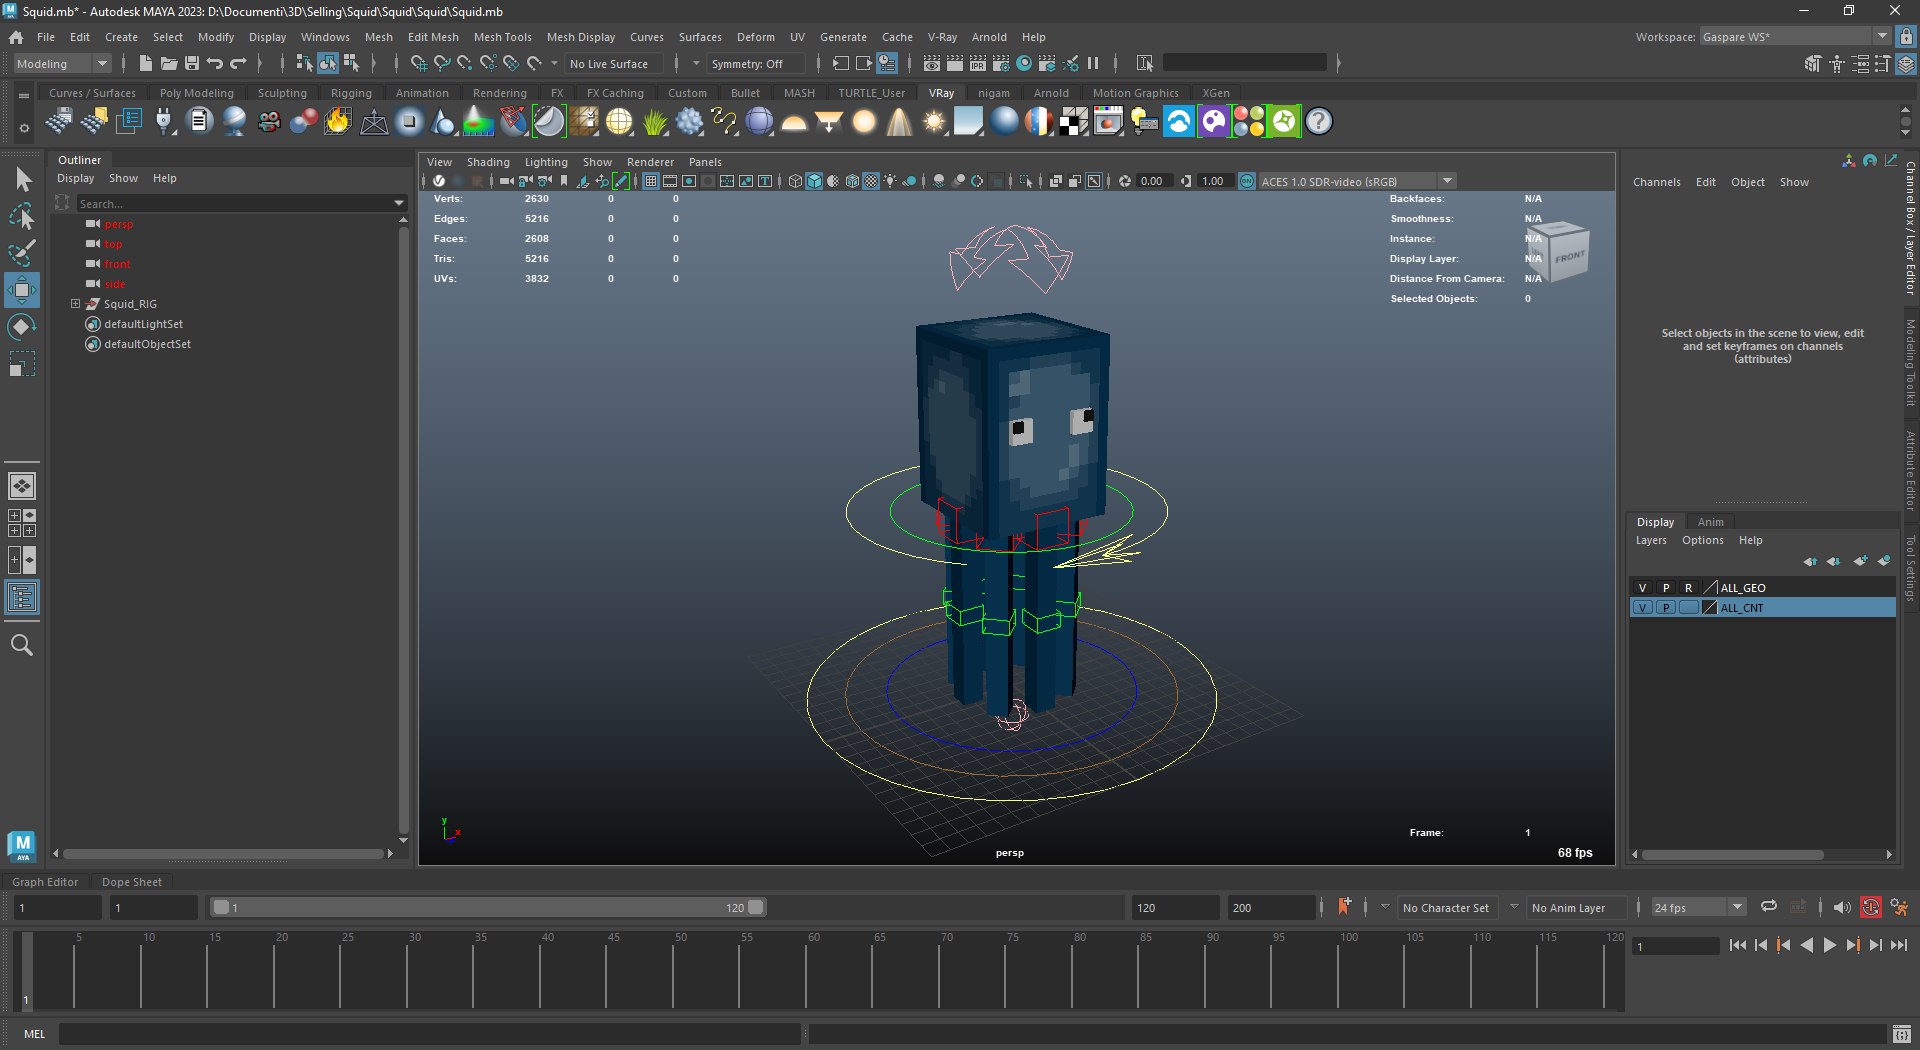This screenshot has width=1920, height=1050.
Task: Toggle playback P box of ALL_CNT layer
Action: pos(1665,608)
